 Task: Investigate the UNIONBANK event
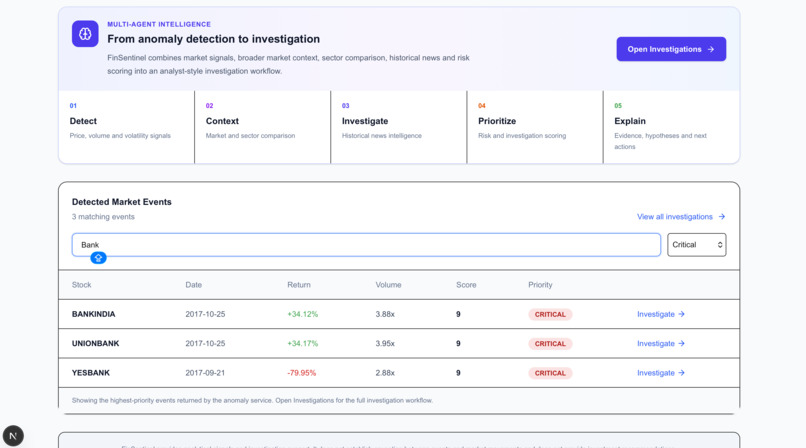pyautogui.click(x=661, y=343)
